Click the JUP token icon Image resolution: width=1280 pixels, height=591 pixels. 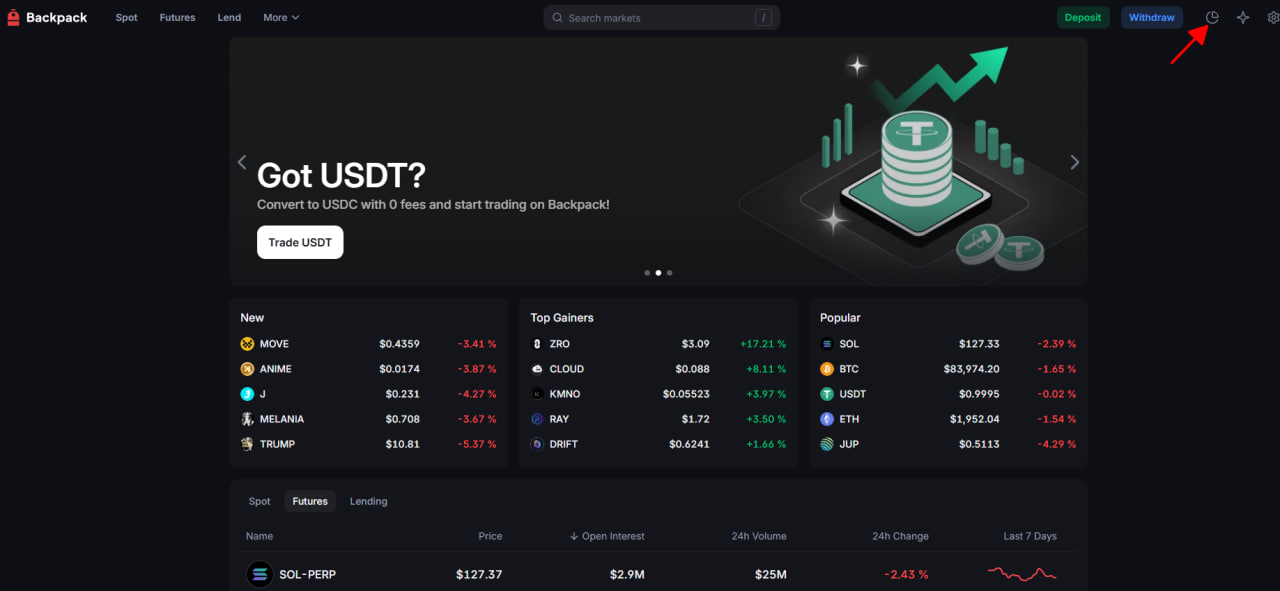click(x=827, y=444)
